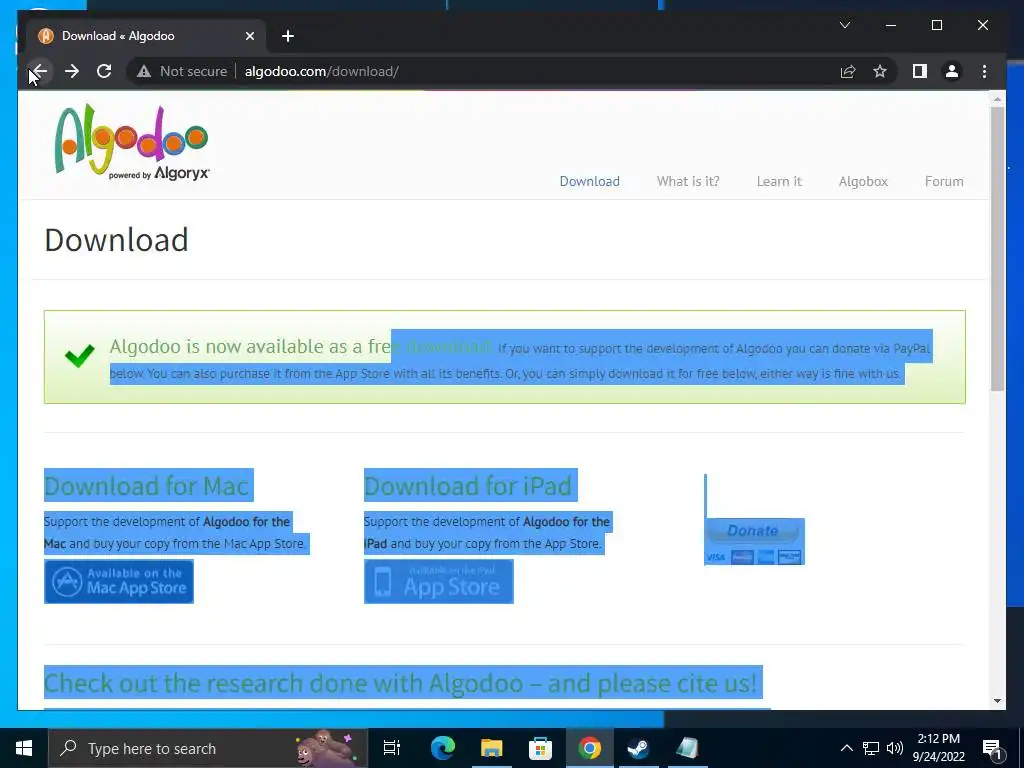
Task: Share this page via the share icon
Action: [x=848, y=71]
